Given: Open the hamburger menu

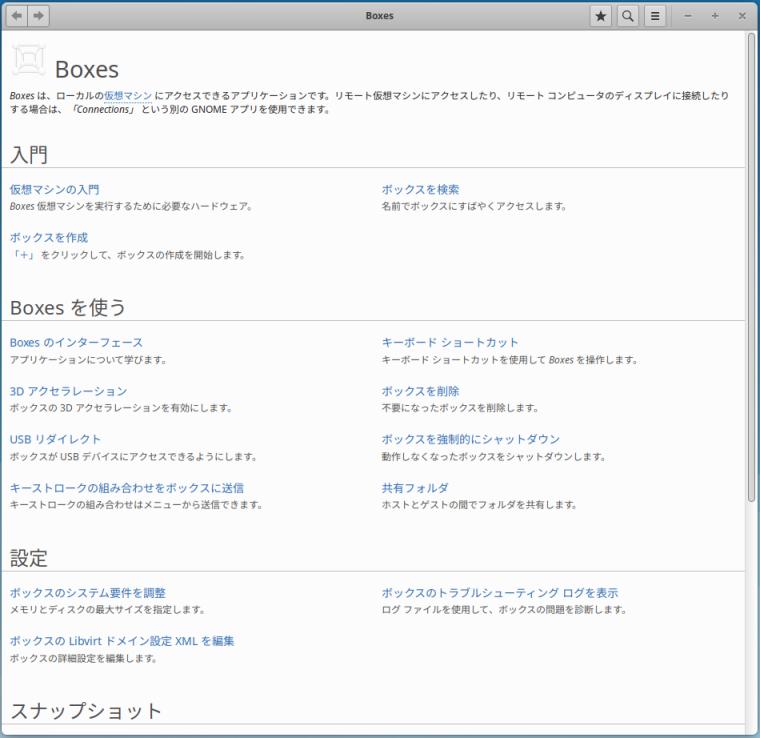Looking at the screenshot, I should point(655,16).
